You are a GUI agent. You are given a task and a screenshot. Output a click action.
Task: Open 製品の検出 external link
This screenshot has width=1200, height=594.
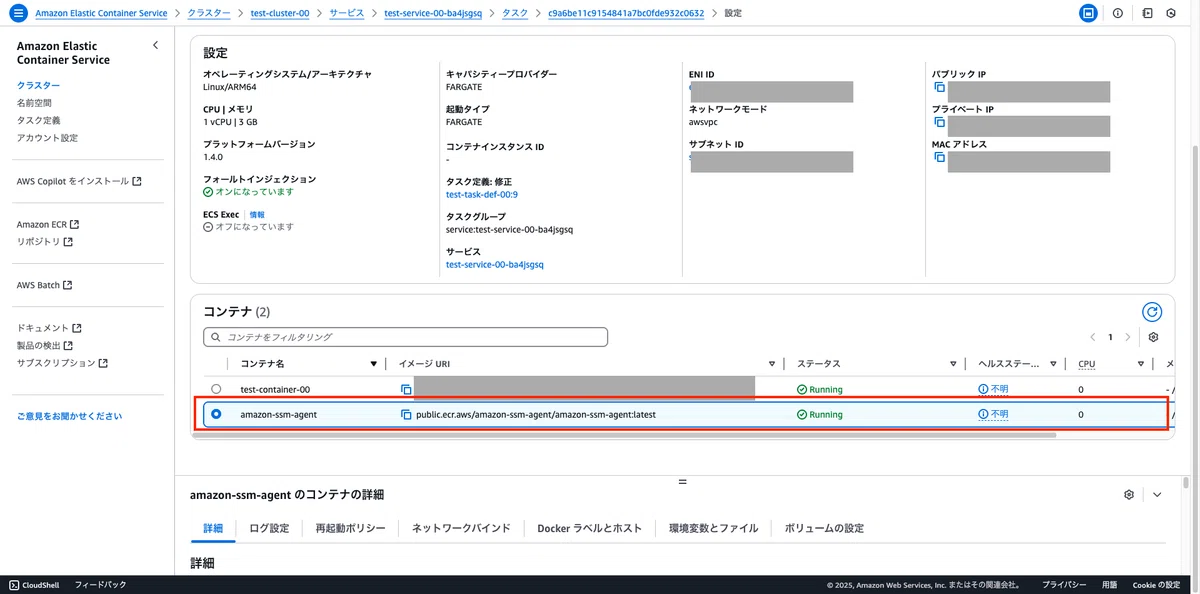[x=47, y=345]
